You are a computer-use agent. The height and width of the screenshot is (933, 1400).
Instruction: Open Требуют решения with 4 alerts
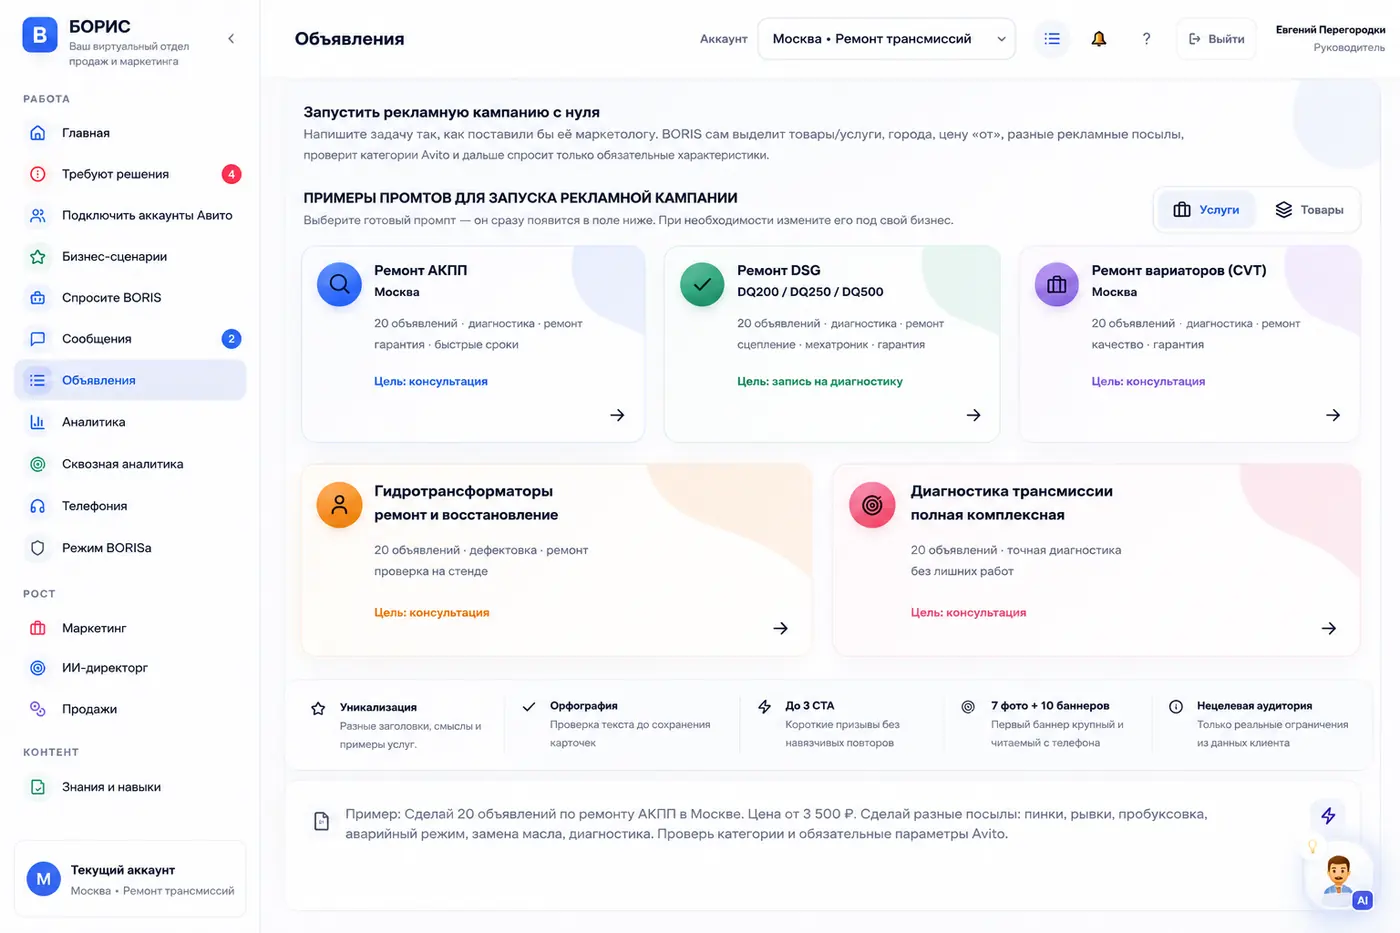(x=130, y=174)
